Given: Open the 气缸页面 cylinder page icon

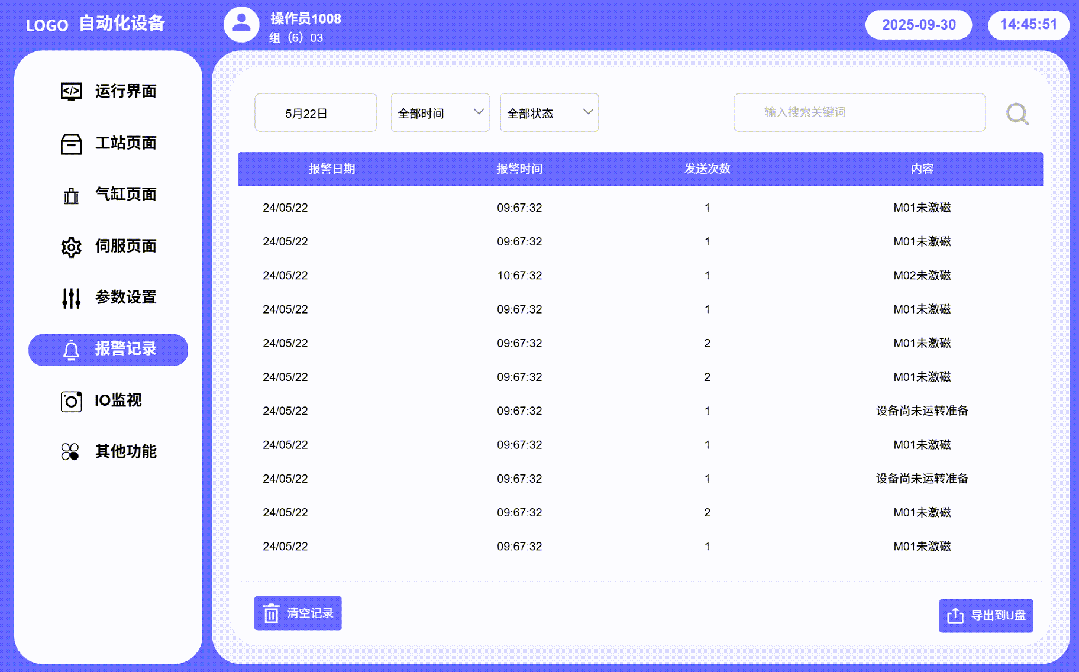Looking at the screenshot, I should click(70, 194).
